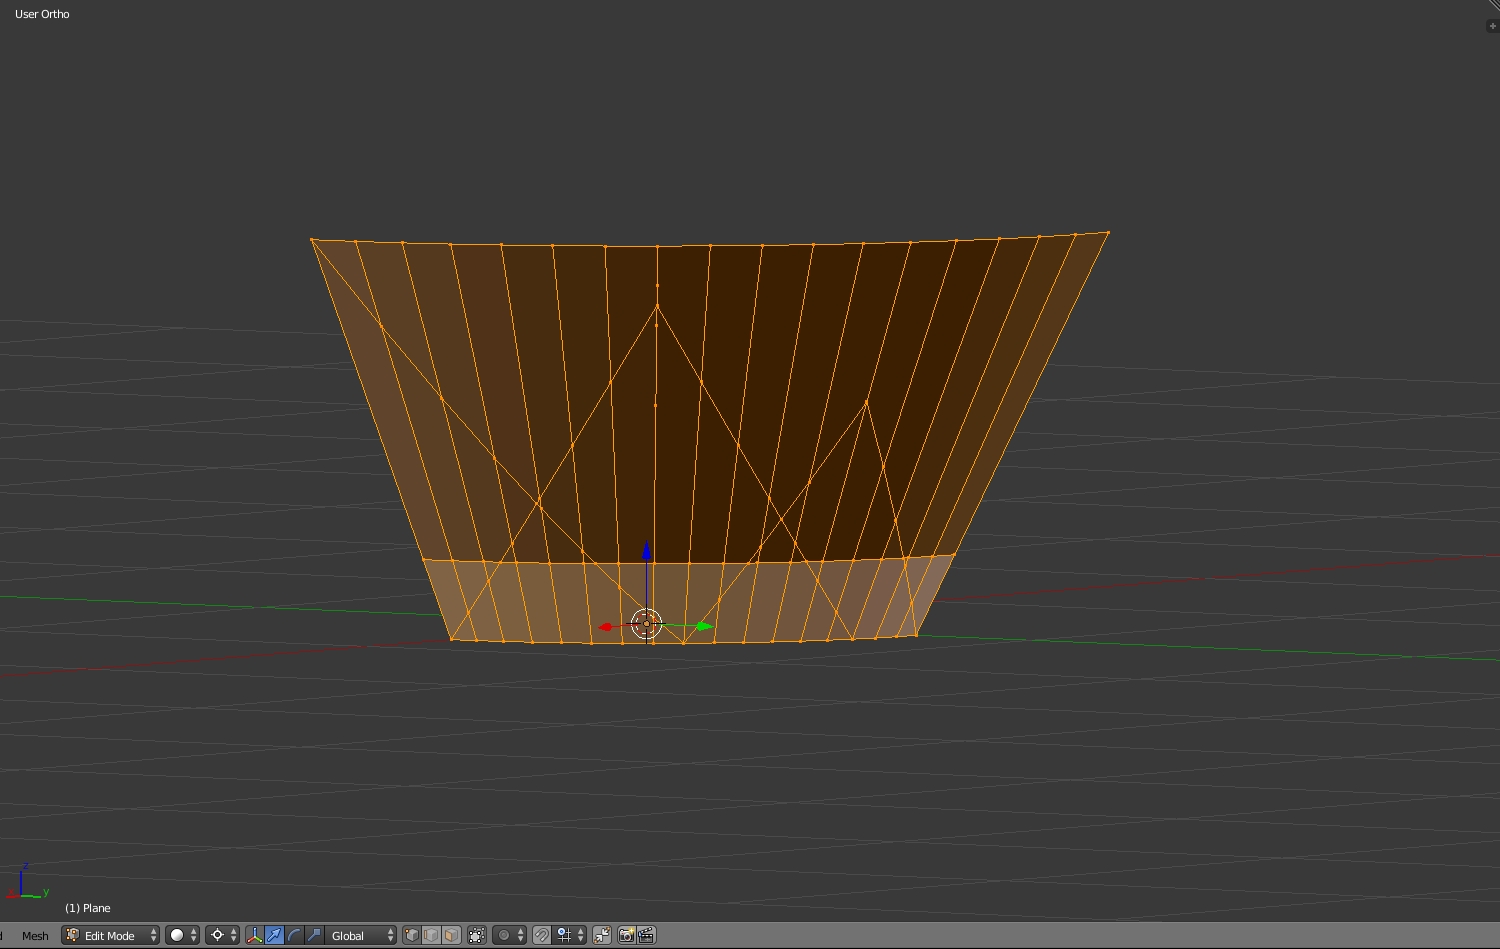Click the 'User Ortho' view label

click(42, 14)
